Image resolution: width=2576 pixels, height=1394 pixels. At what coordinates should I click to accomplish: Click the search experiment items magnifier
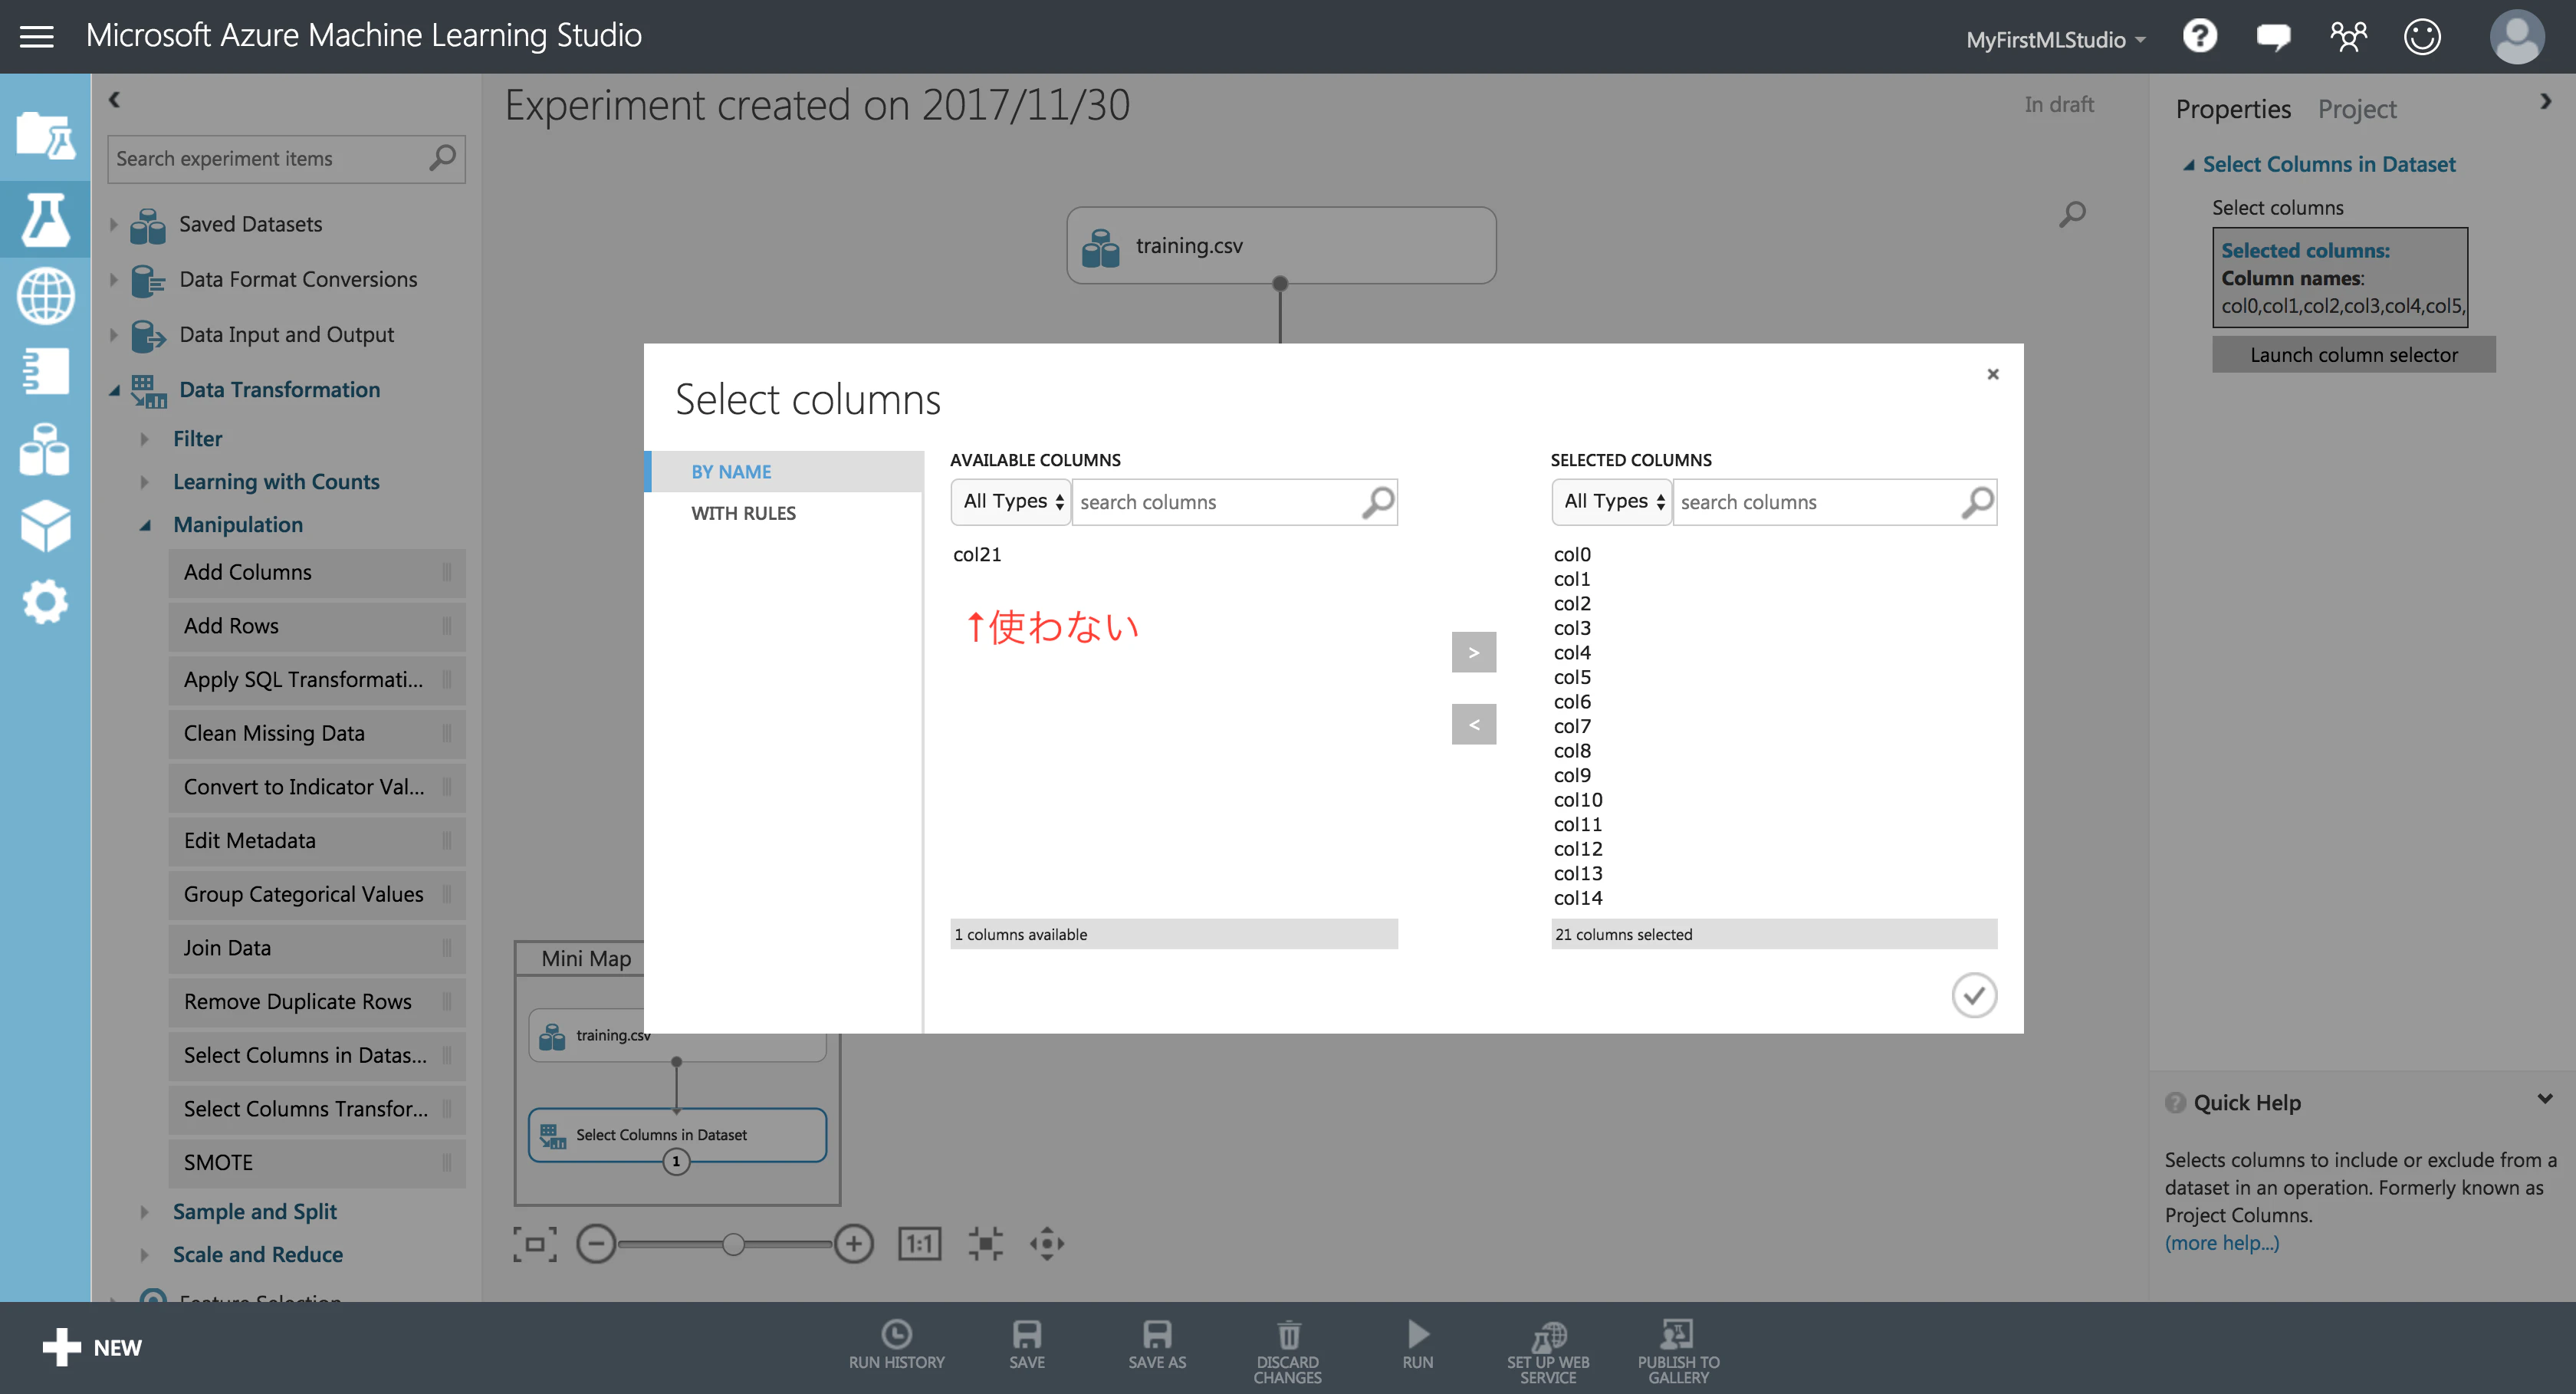[x=442, y=158]
